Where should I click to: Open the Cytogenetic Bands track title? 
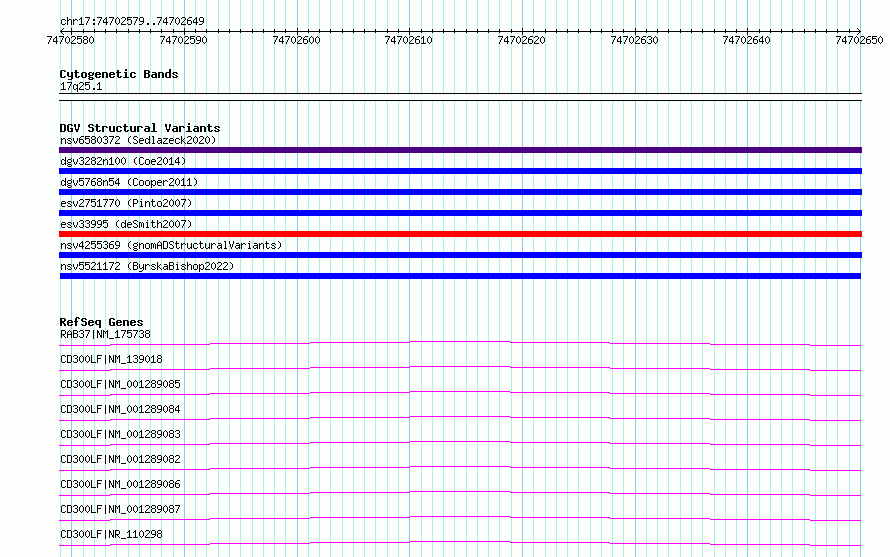119,74
